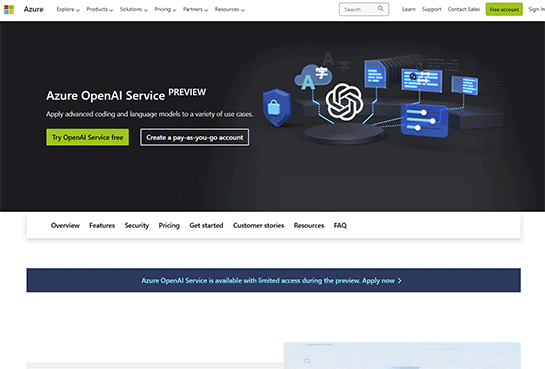545x369 pixels.
Task: Click the limited access Apply now banner link
Action: 271,280
